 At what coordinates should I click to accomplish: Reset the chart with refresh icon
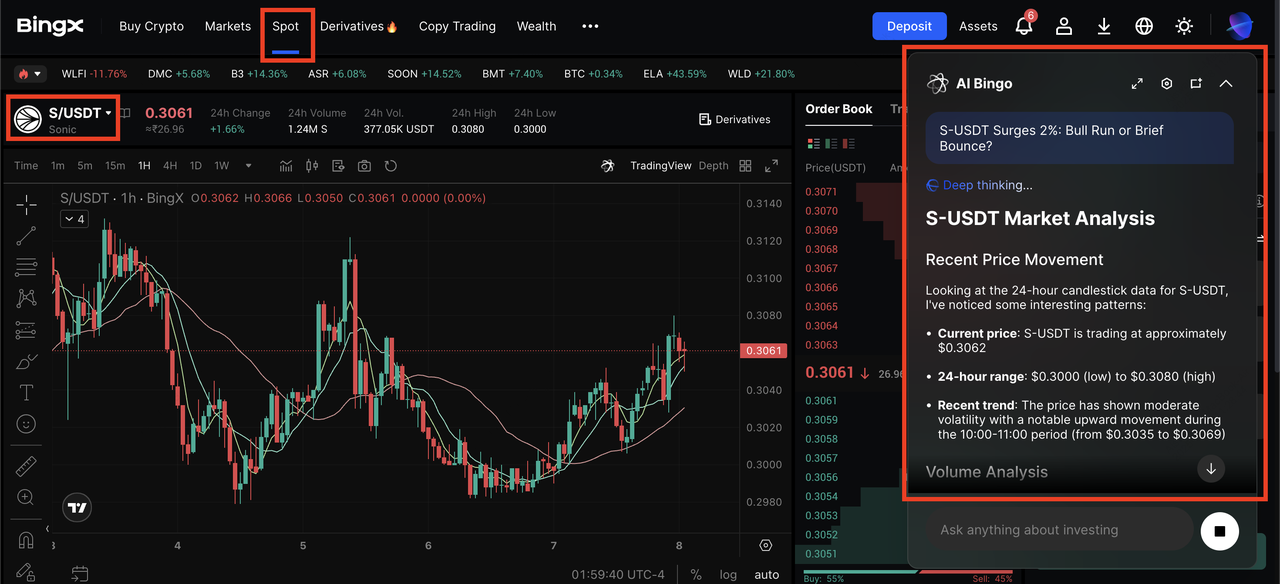(391, 166)
